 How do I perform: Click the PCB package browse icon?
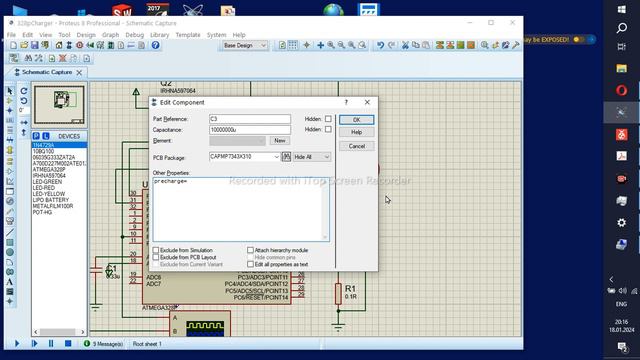[286, 157]
